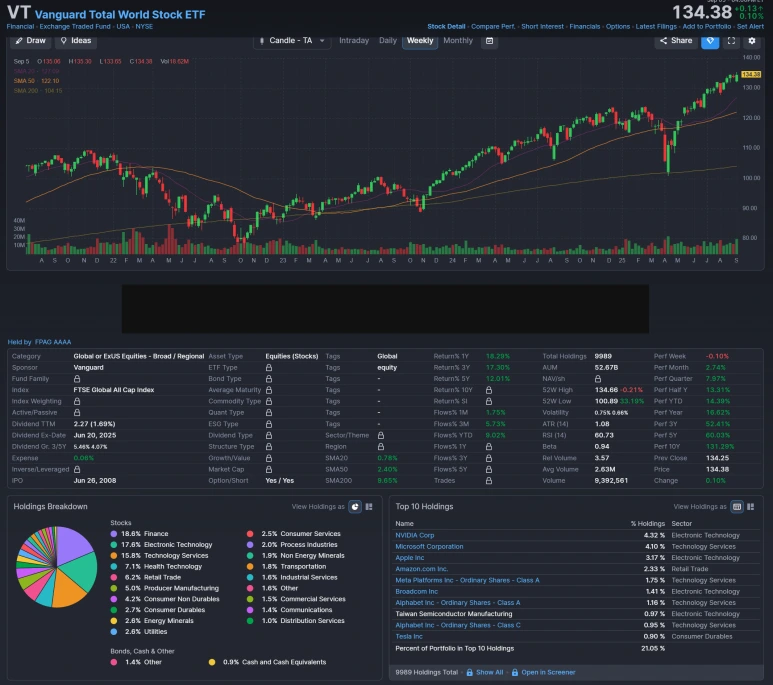Image resolution: width=773 pixels, height=685 pixels.
Task: Show Top 10 Holdings as treemap
Action: click(750, 507)
